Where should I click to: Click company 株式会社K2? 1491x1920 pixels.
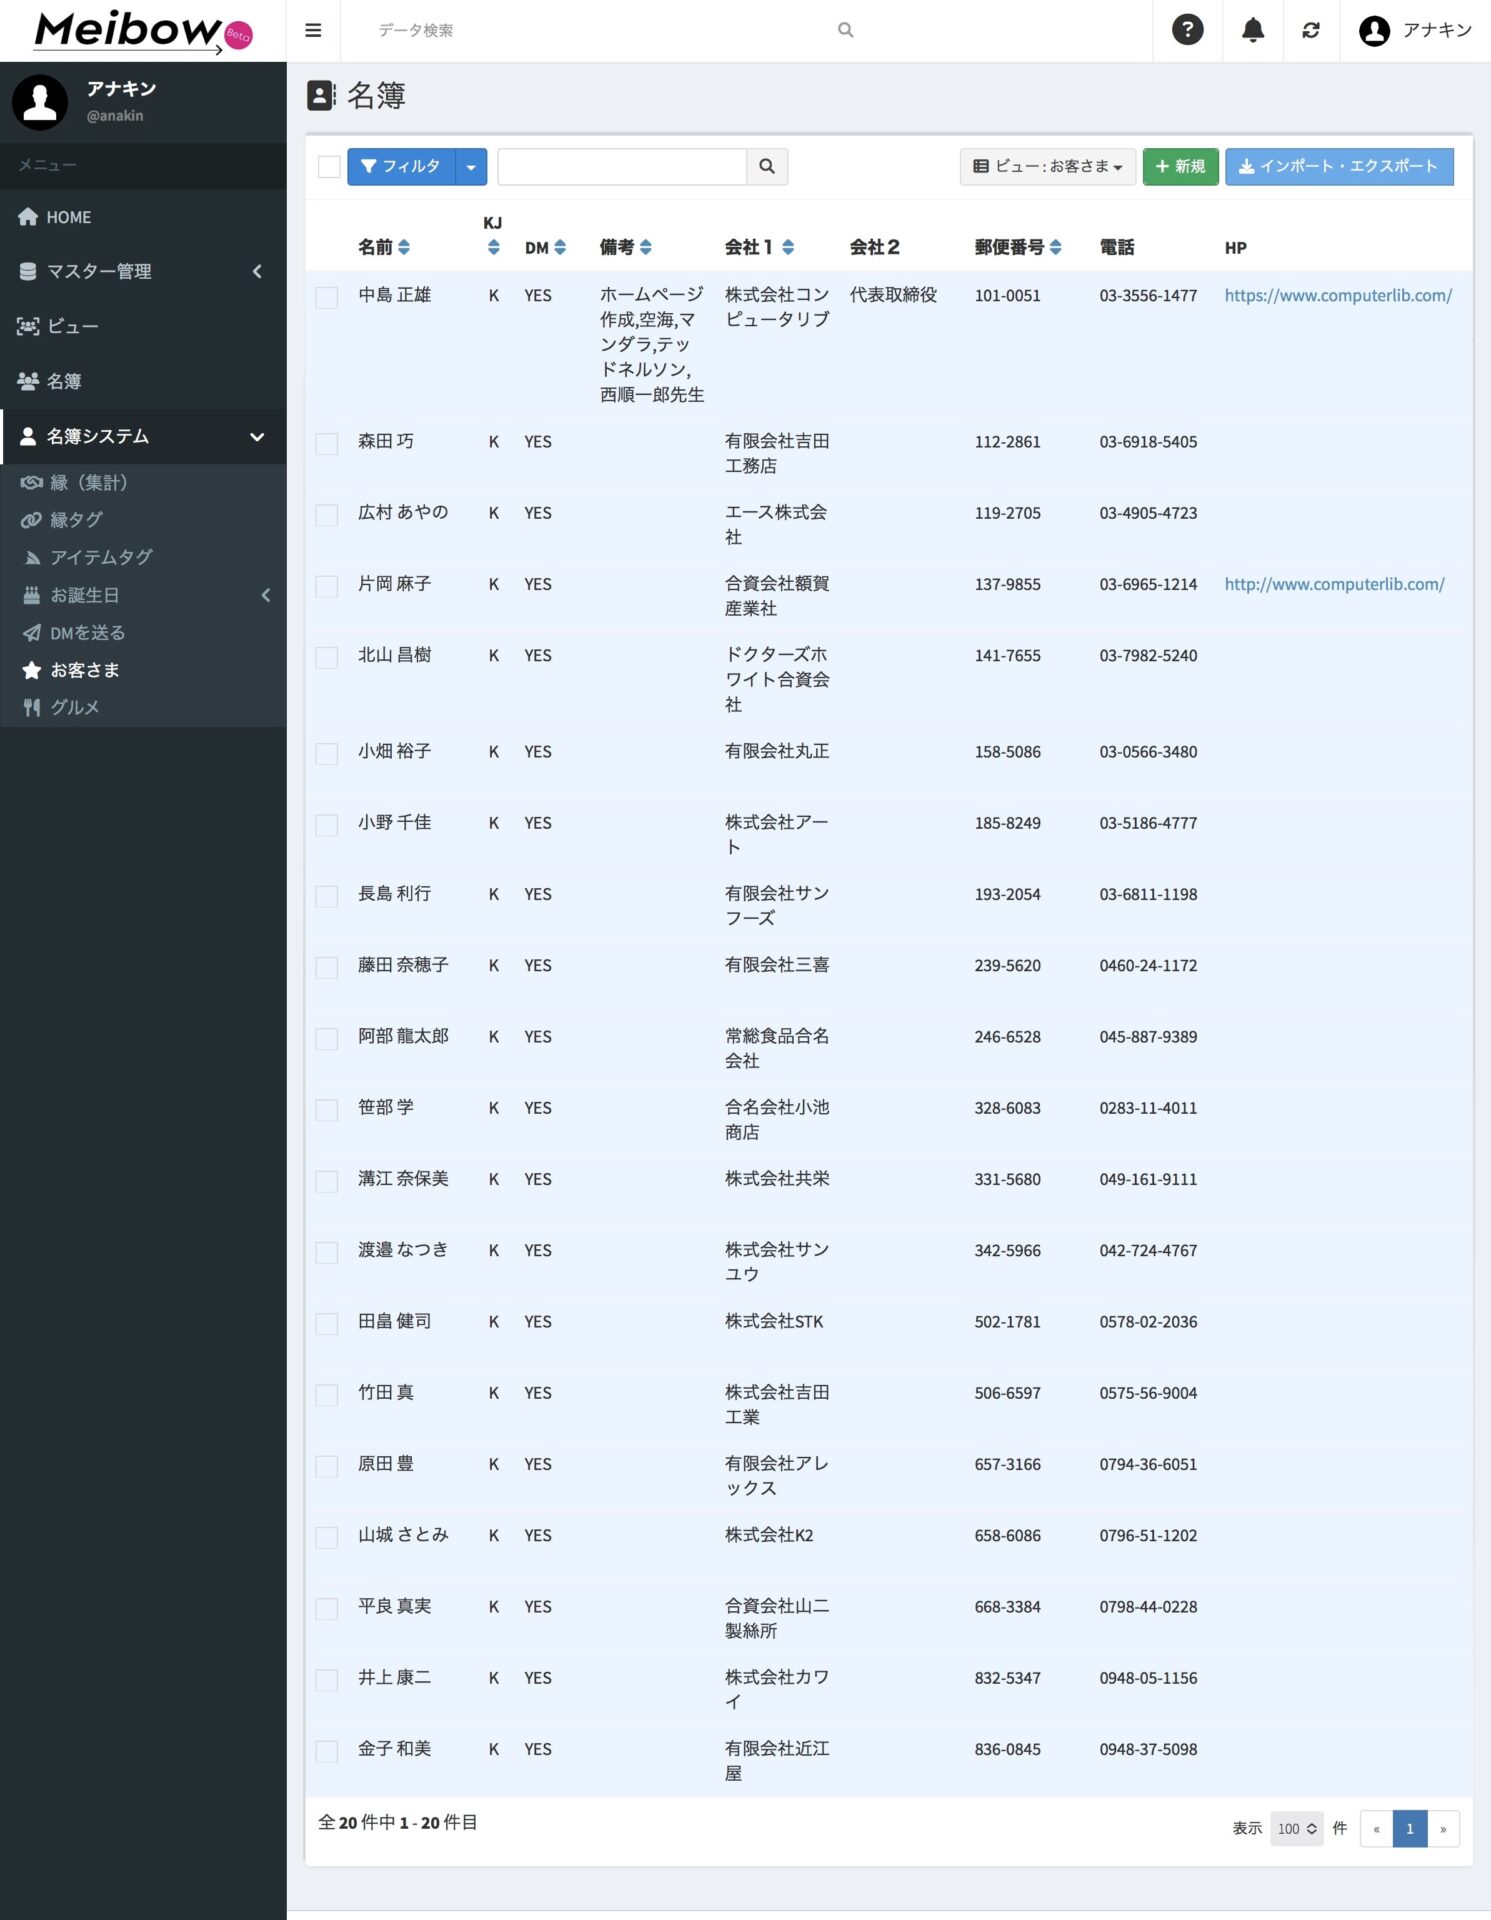pos(769,1535)
